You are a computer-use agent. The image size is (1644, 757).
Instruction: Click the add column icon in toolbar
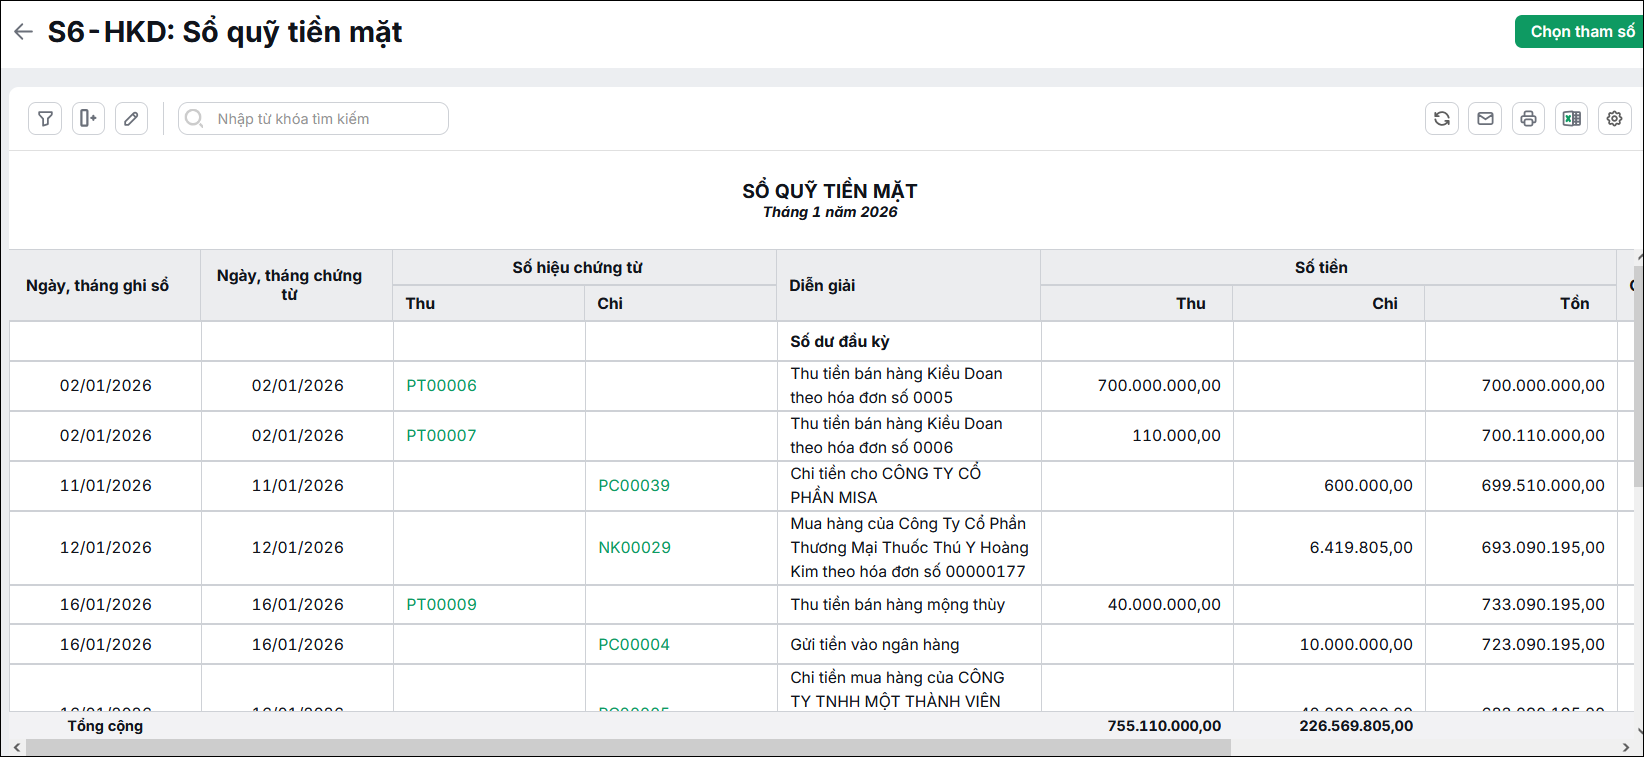click(x=88, y=118)
